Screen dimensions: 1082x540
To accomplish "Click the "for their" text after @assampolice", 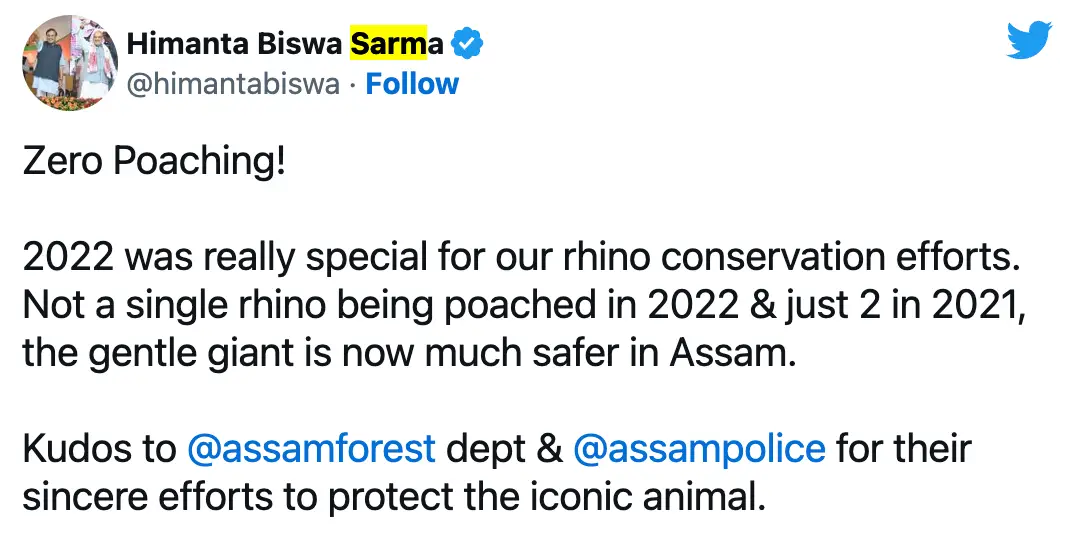I will 903,449.
